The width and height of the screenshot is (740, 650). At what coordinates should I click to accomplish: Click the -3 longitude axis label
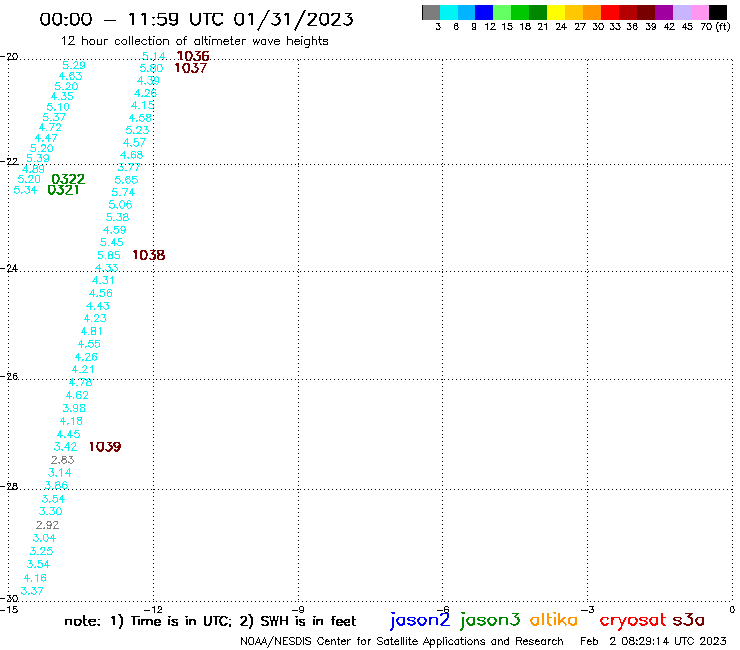coord(587,609)
